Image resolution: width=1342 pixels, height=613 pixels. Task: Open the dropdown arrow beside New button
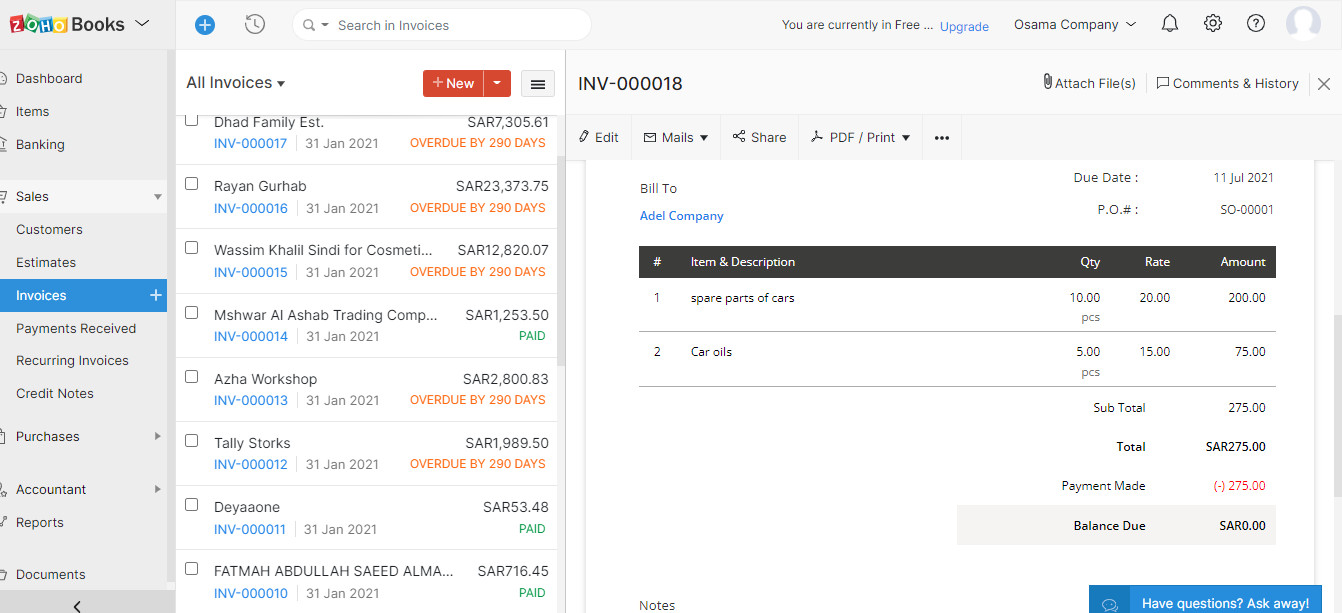click(x=497, y=84)
